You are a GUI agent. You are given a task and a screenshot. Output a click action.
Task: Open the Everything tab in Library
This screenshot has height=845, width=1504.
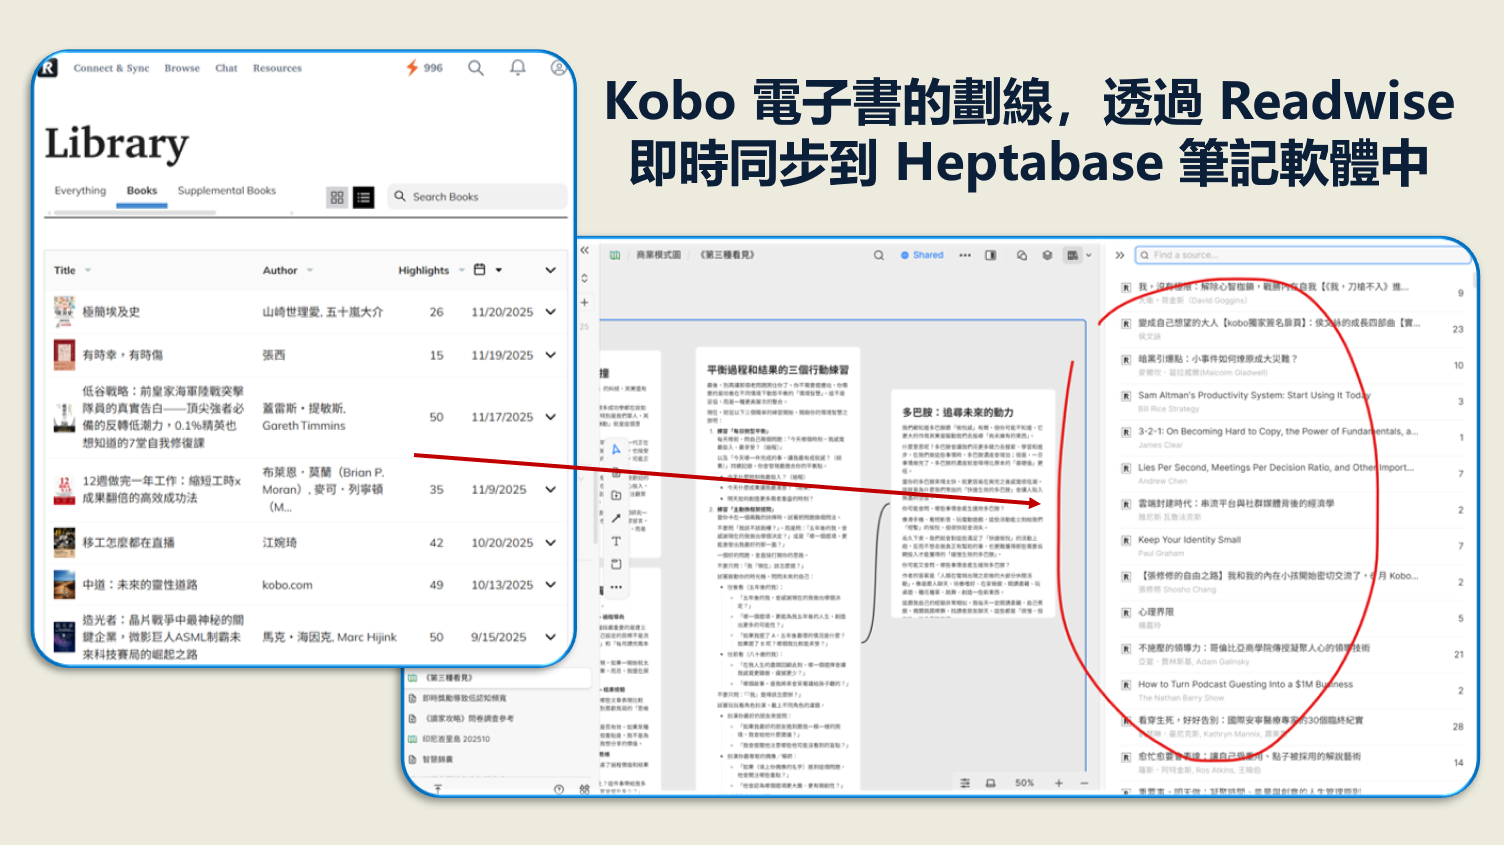(x=80, y=191)
